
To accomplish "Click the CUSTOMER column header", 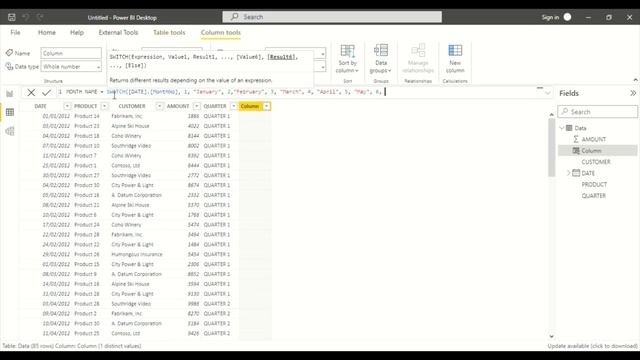I will coord(132,106).
